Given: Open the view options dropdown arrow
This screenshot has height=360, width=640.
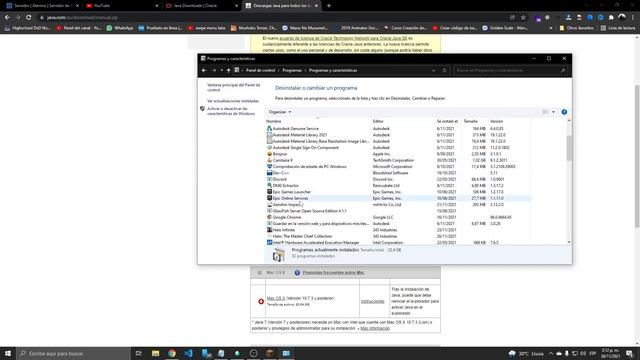Looking at the screenshot, I should pos(553,112).
